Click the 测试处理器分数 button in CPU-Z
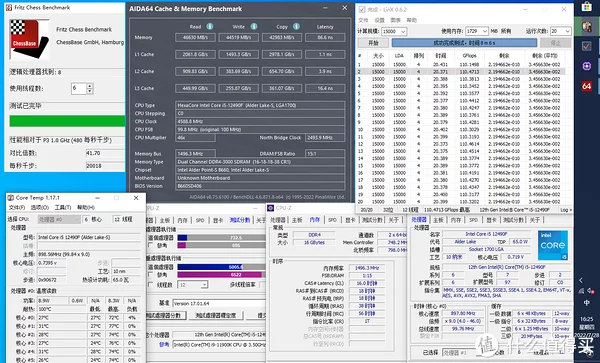Viewport: 600px width, 363px height. (166, 316)
